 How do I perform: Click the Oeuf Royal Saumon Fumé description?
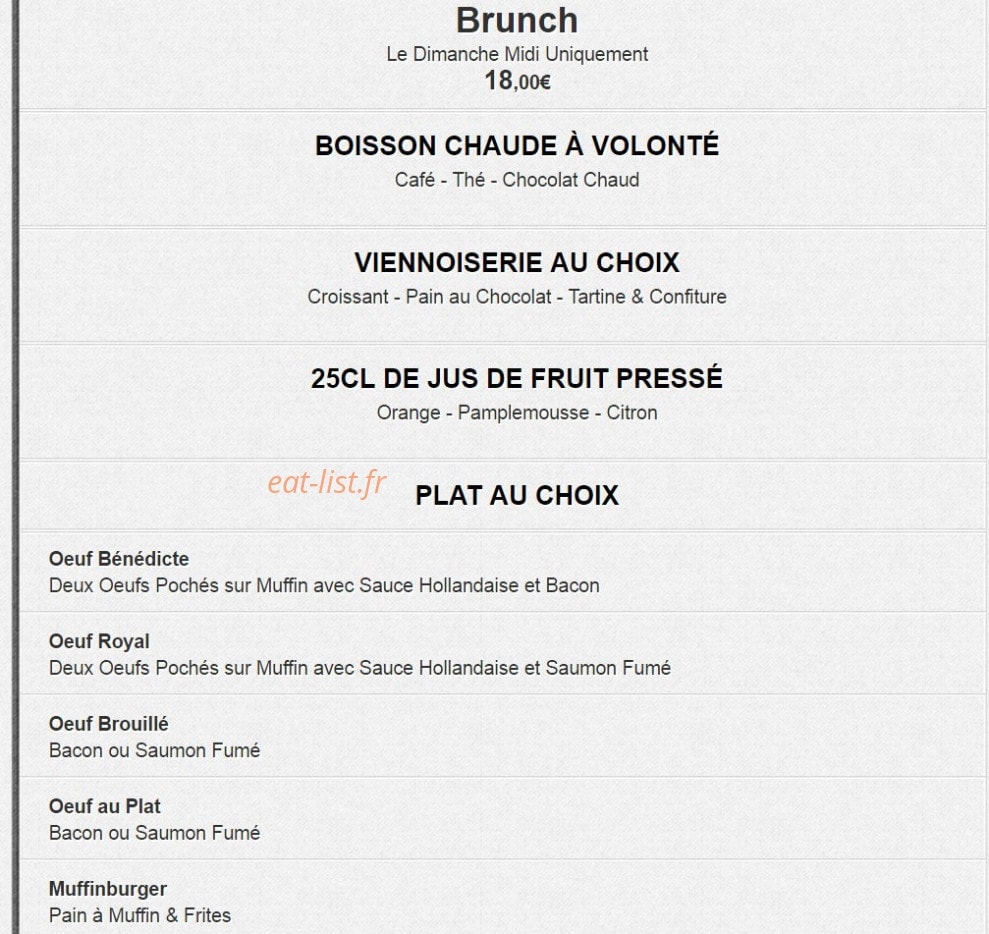[360, 668]
